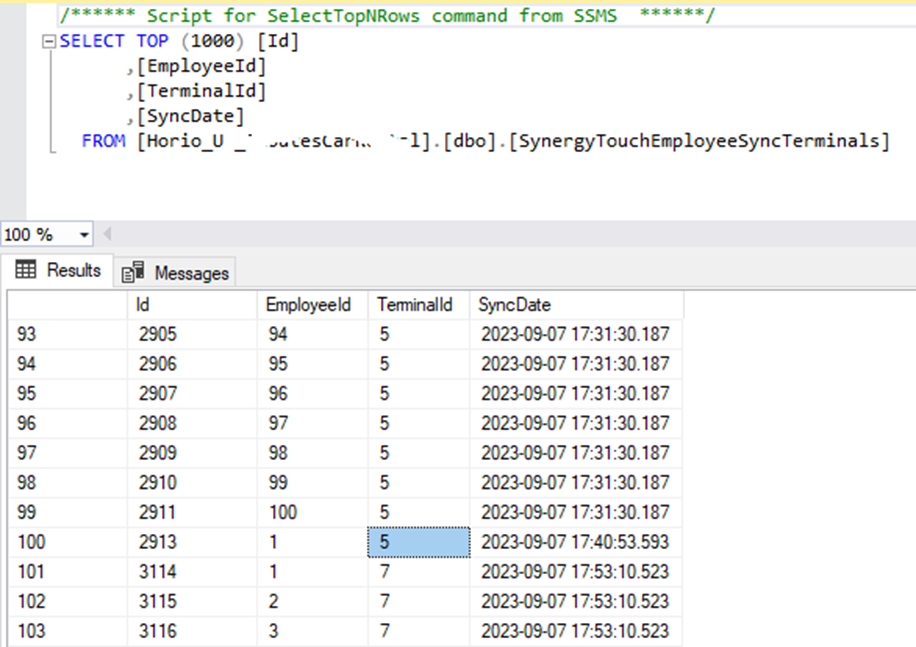
Task: Click SyncDate cell in row 93
Action: pos(576,335)
